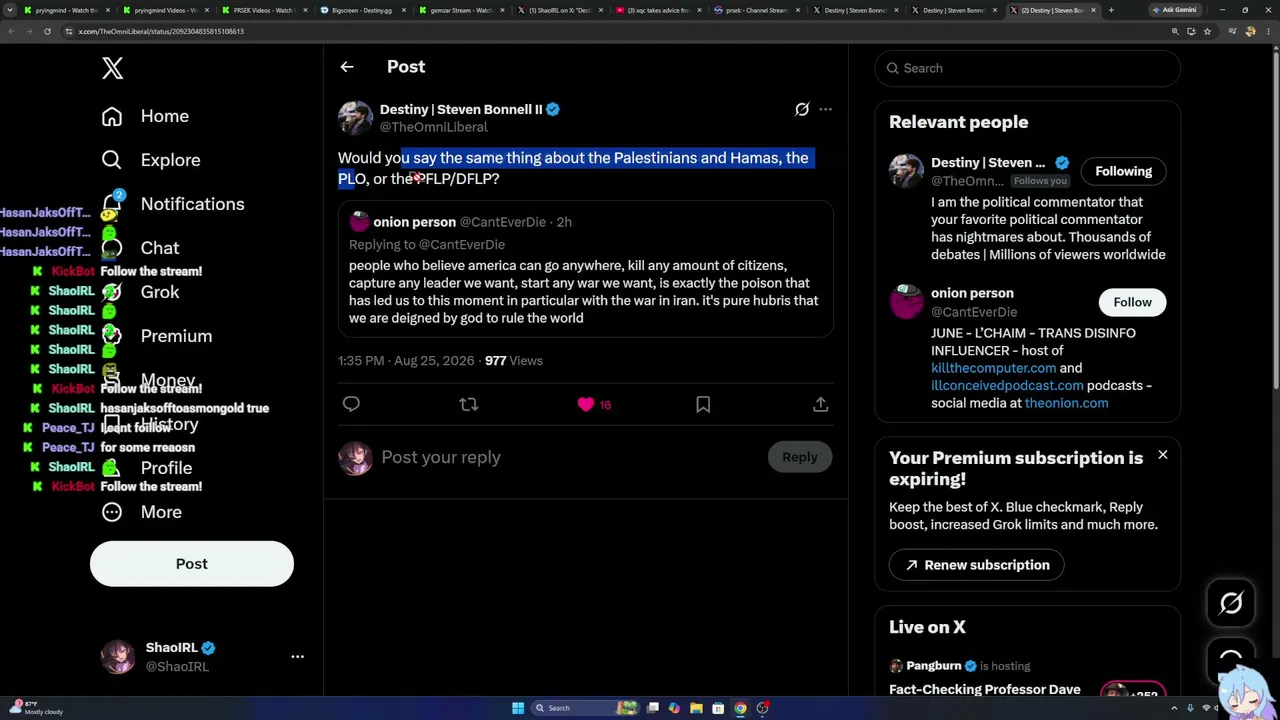Toggle Following for Destiny in Relevant people

1124,171
